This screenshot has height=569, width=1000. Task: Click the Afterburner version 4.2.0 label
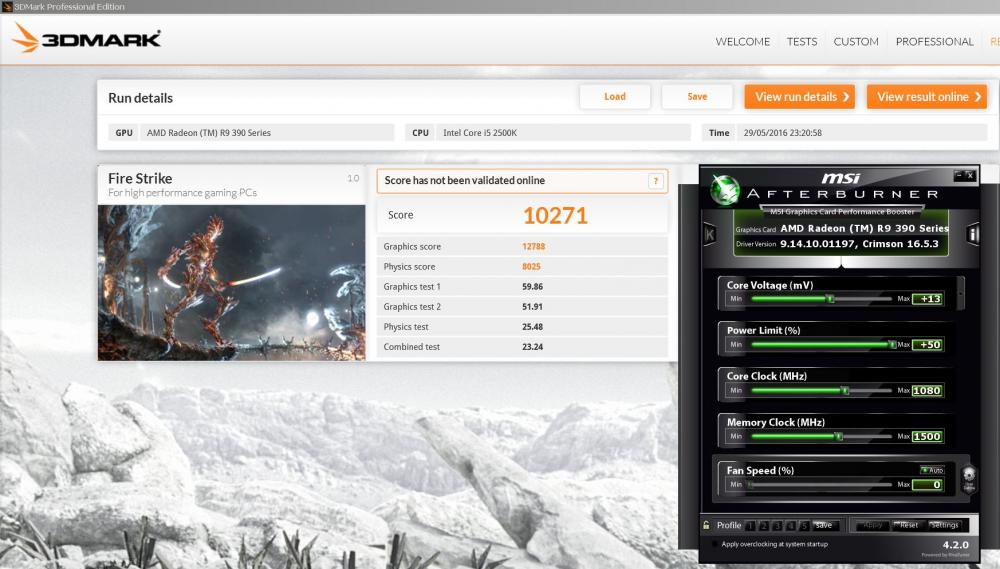955,545
